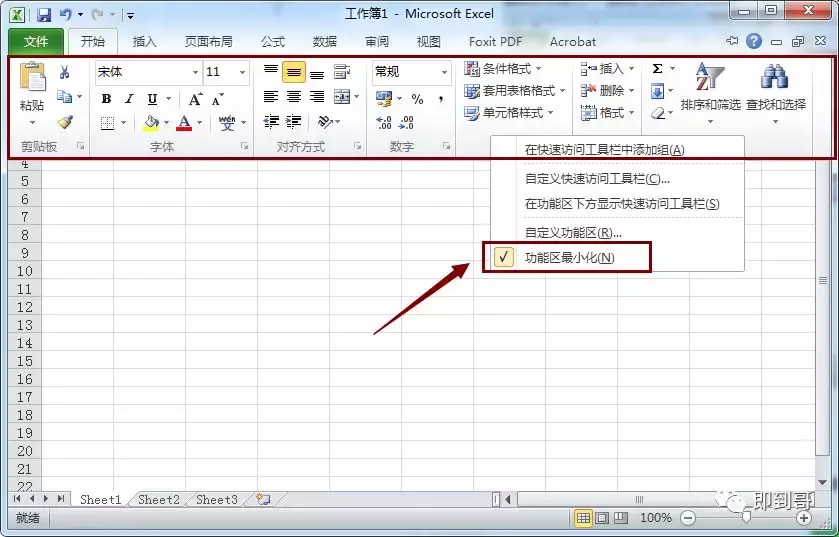This screenshot has height=537, width=839.
Task: Apply cell borders icon
Action: pos(108,124)
